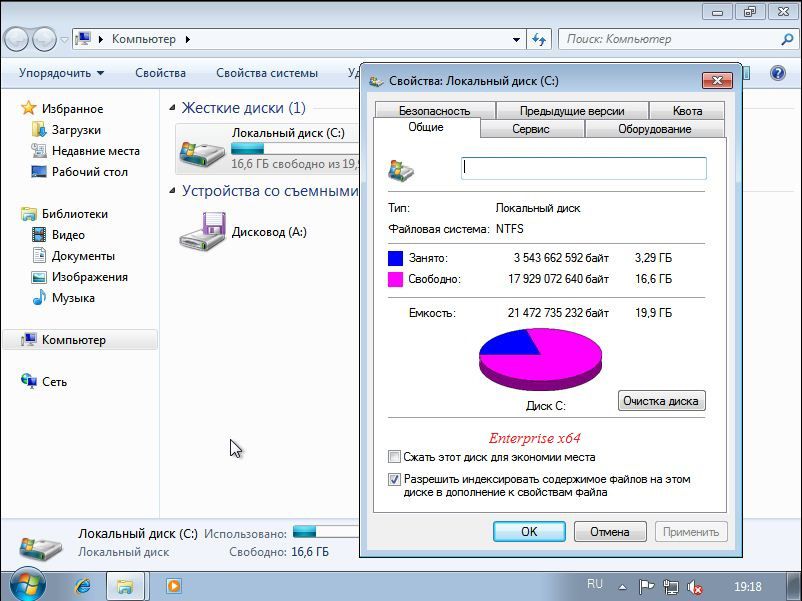802x601 pixels.
Task: Click the Отмена button
Action: click(609, 532)
